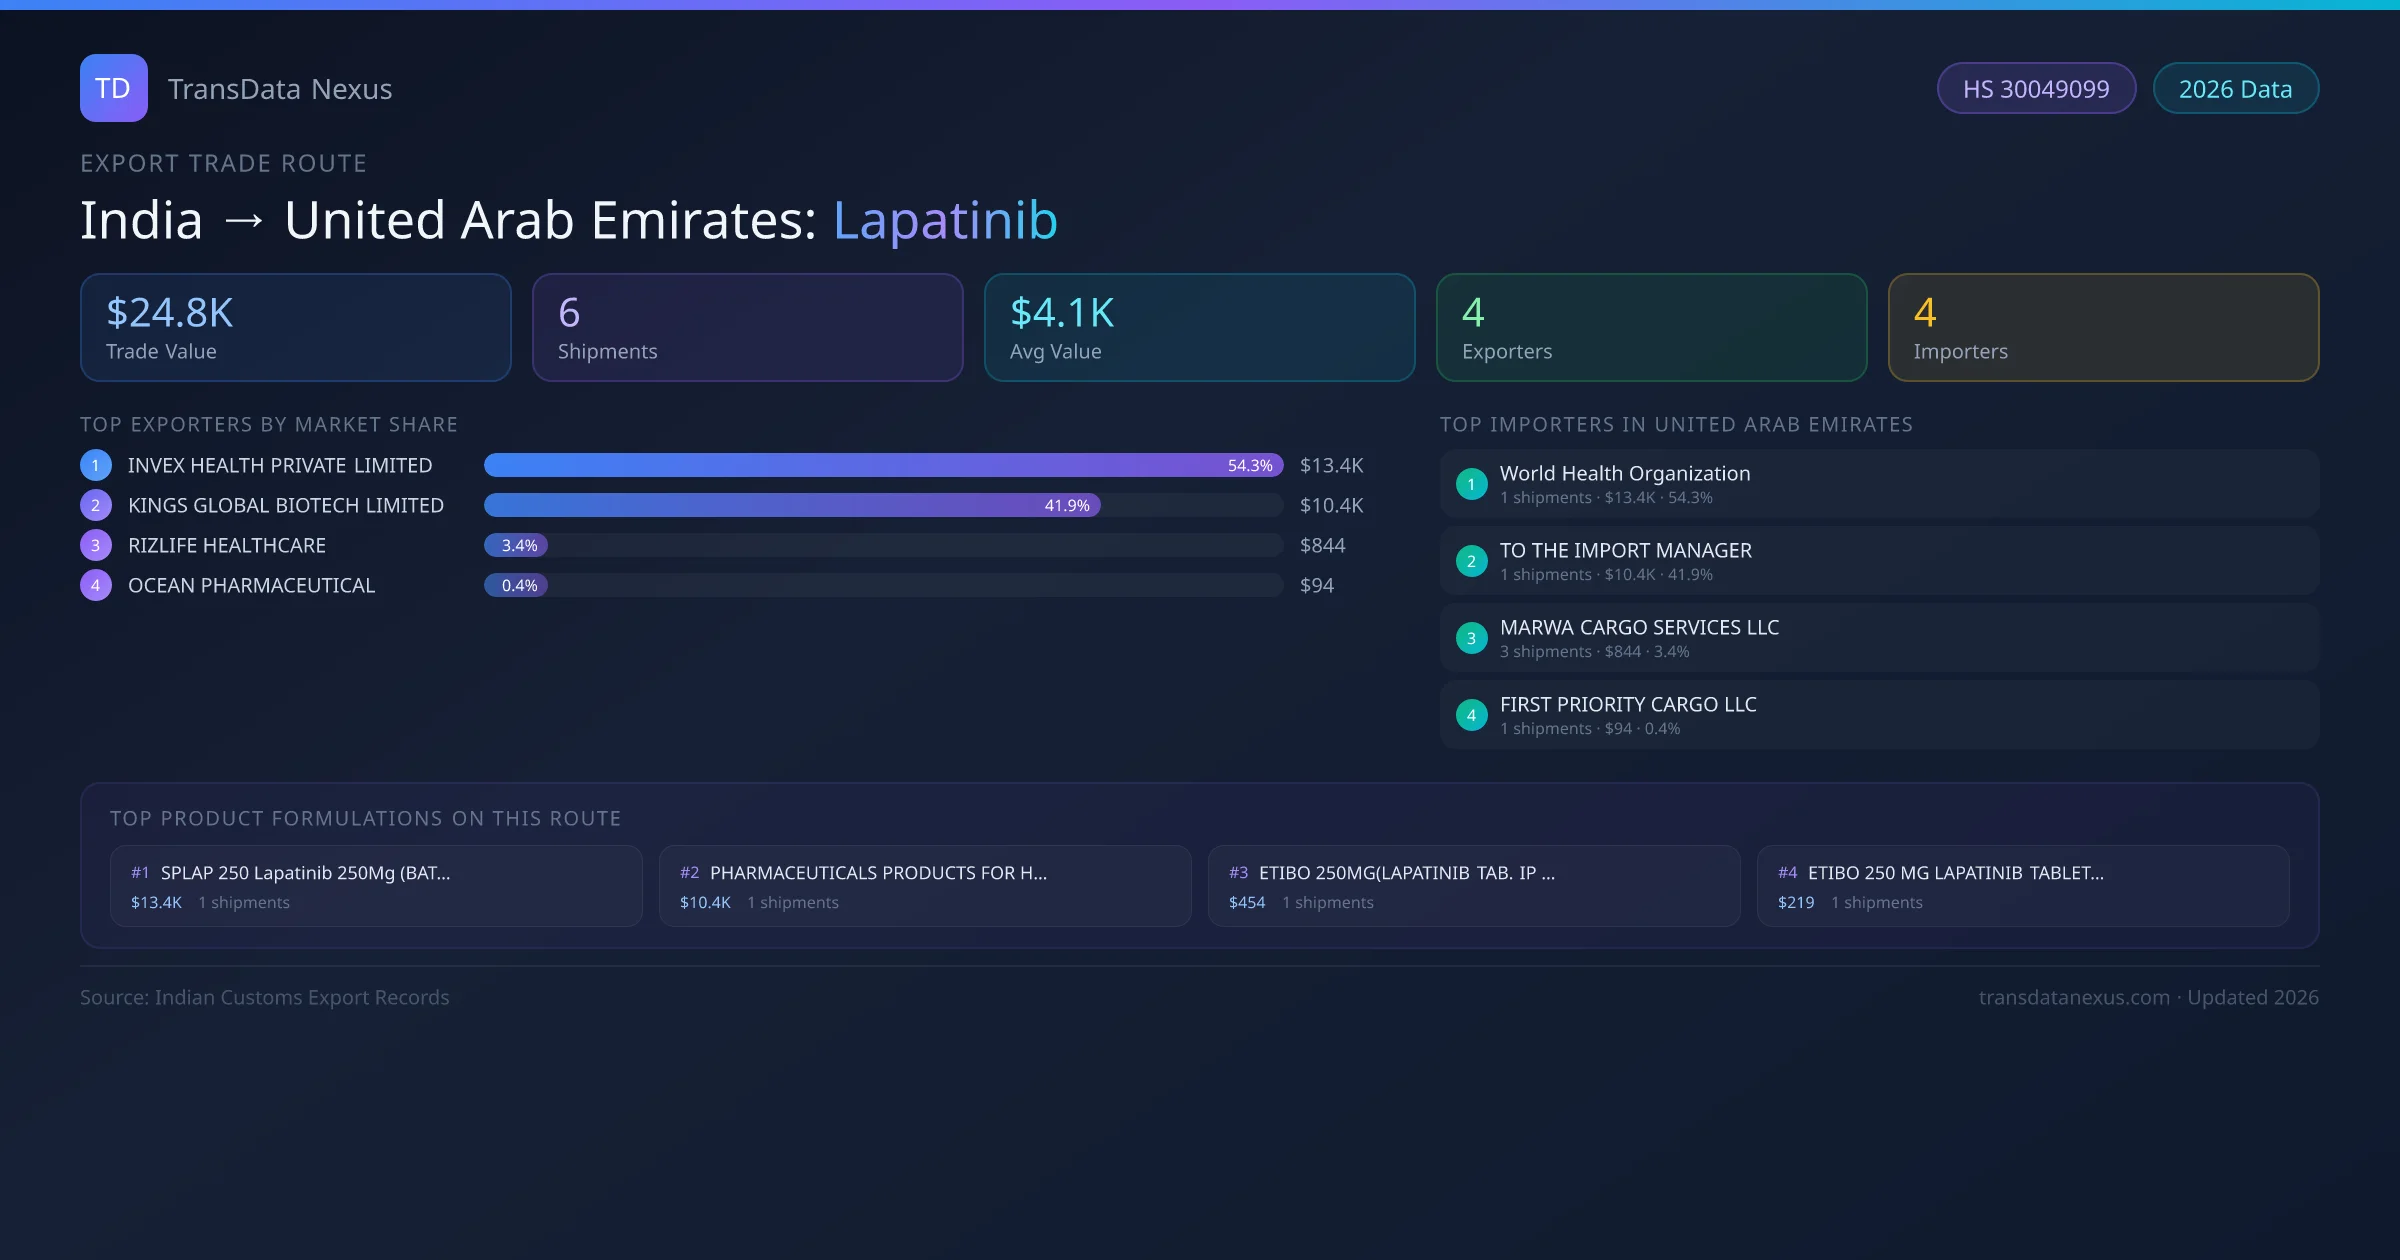
Task: Open the MARWA CARGO SERVICES LLC row
Action: click(1878, 638)
